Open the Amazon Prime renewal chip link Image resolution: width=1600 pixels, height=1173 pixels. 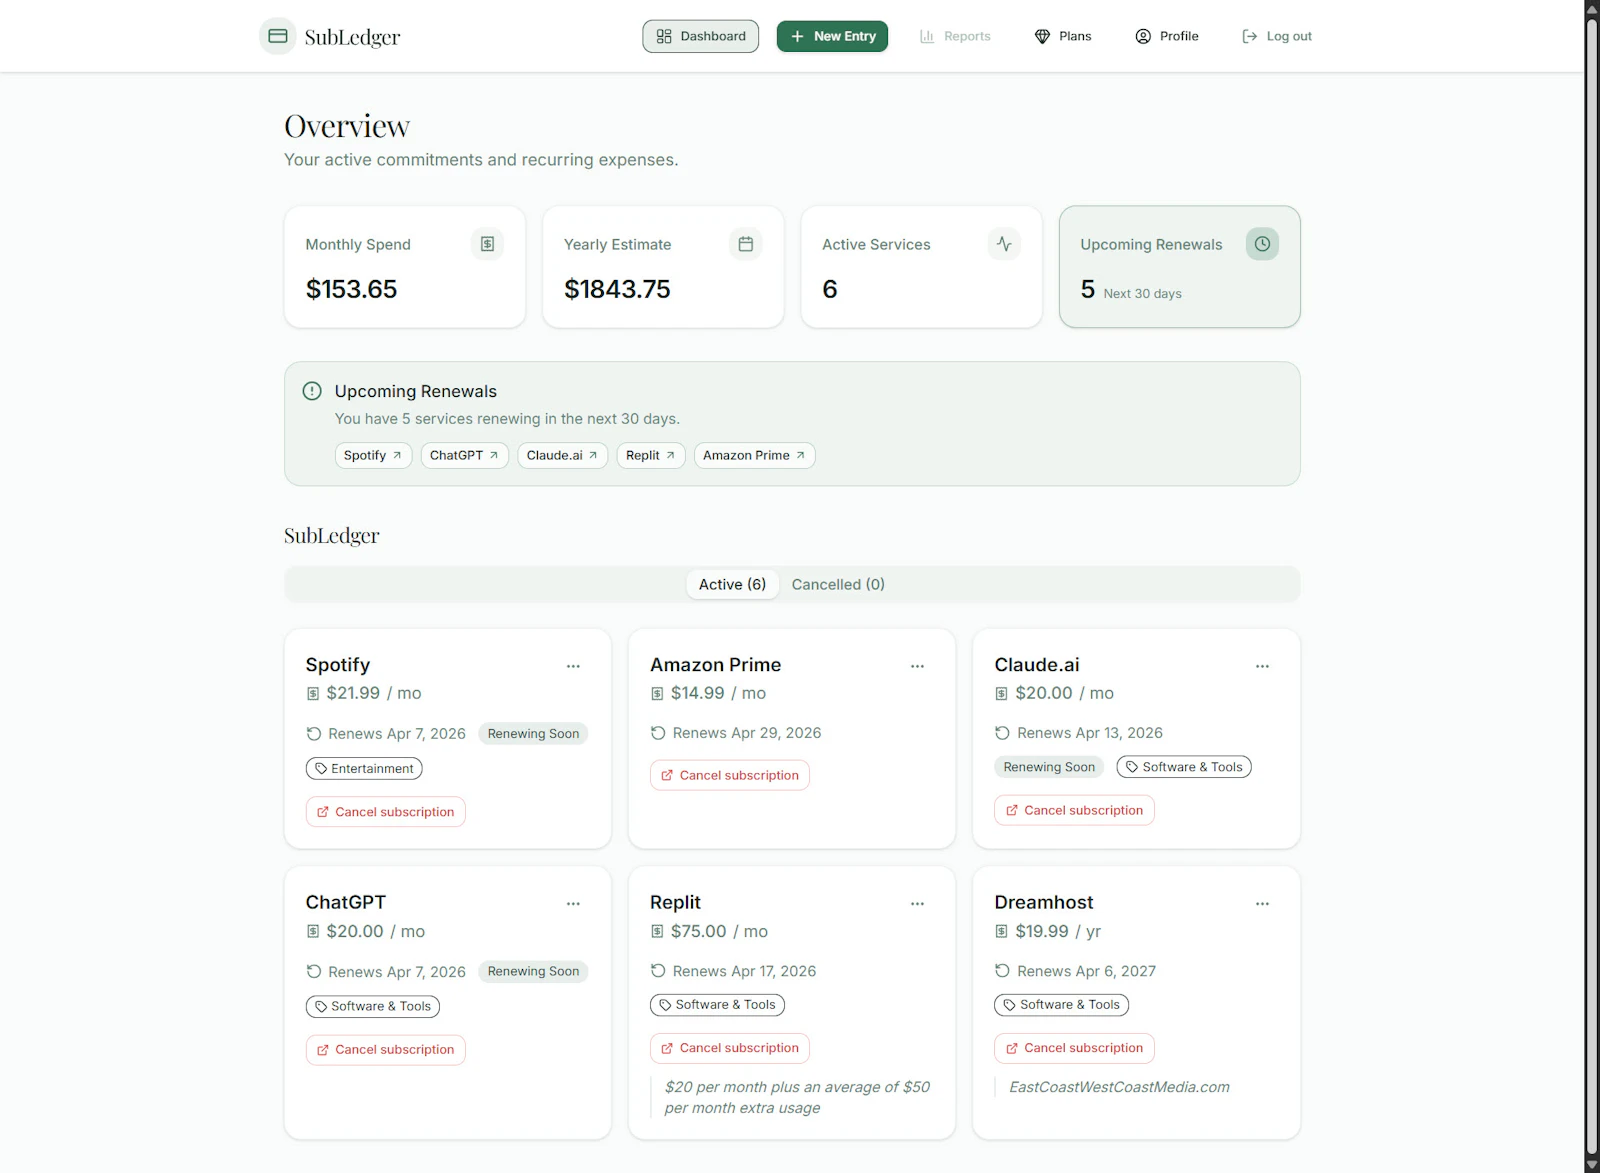pyautogui.click(x=754, y=455)
